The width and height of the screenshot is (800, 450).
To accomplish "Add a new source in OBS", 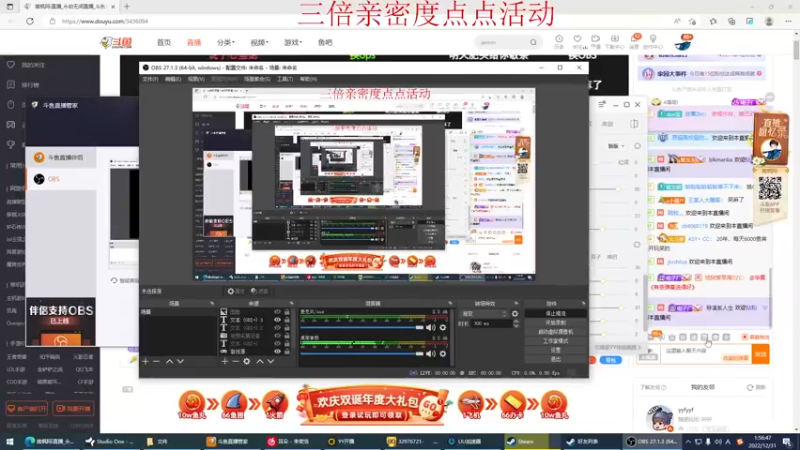I will 224,361.
